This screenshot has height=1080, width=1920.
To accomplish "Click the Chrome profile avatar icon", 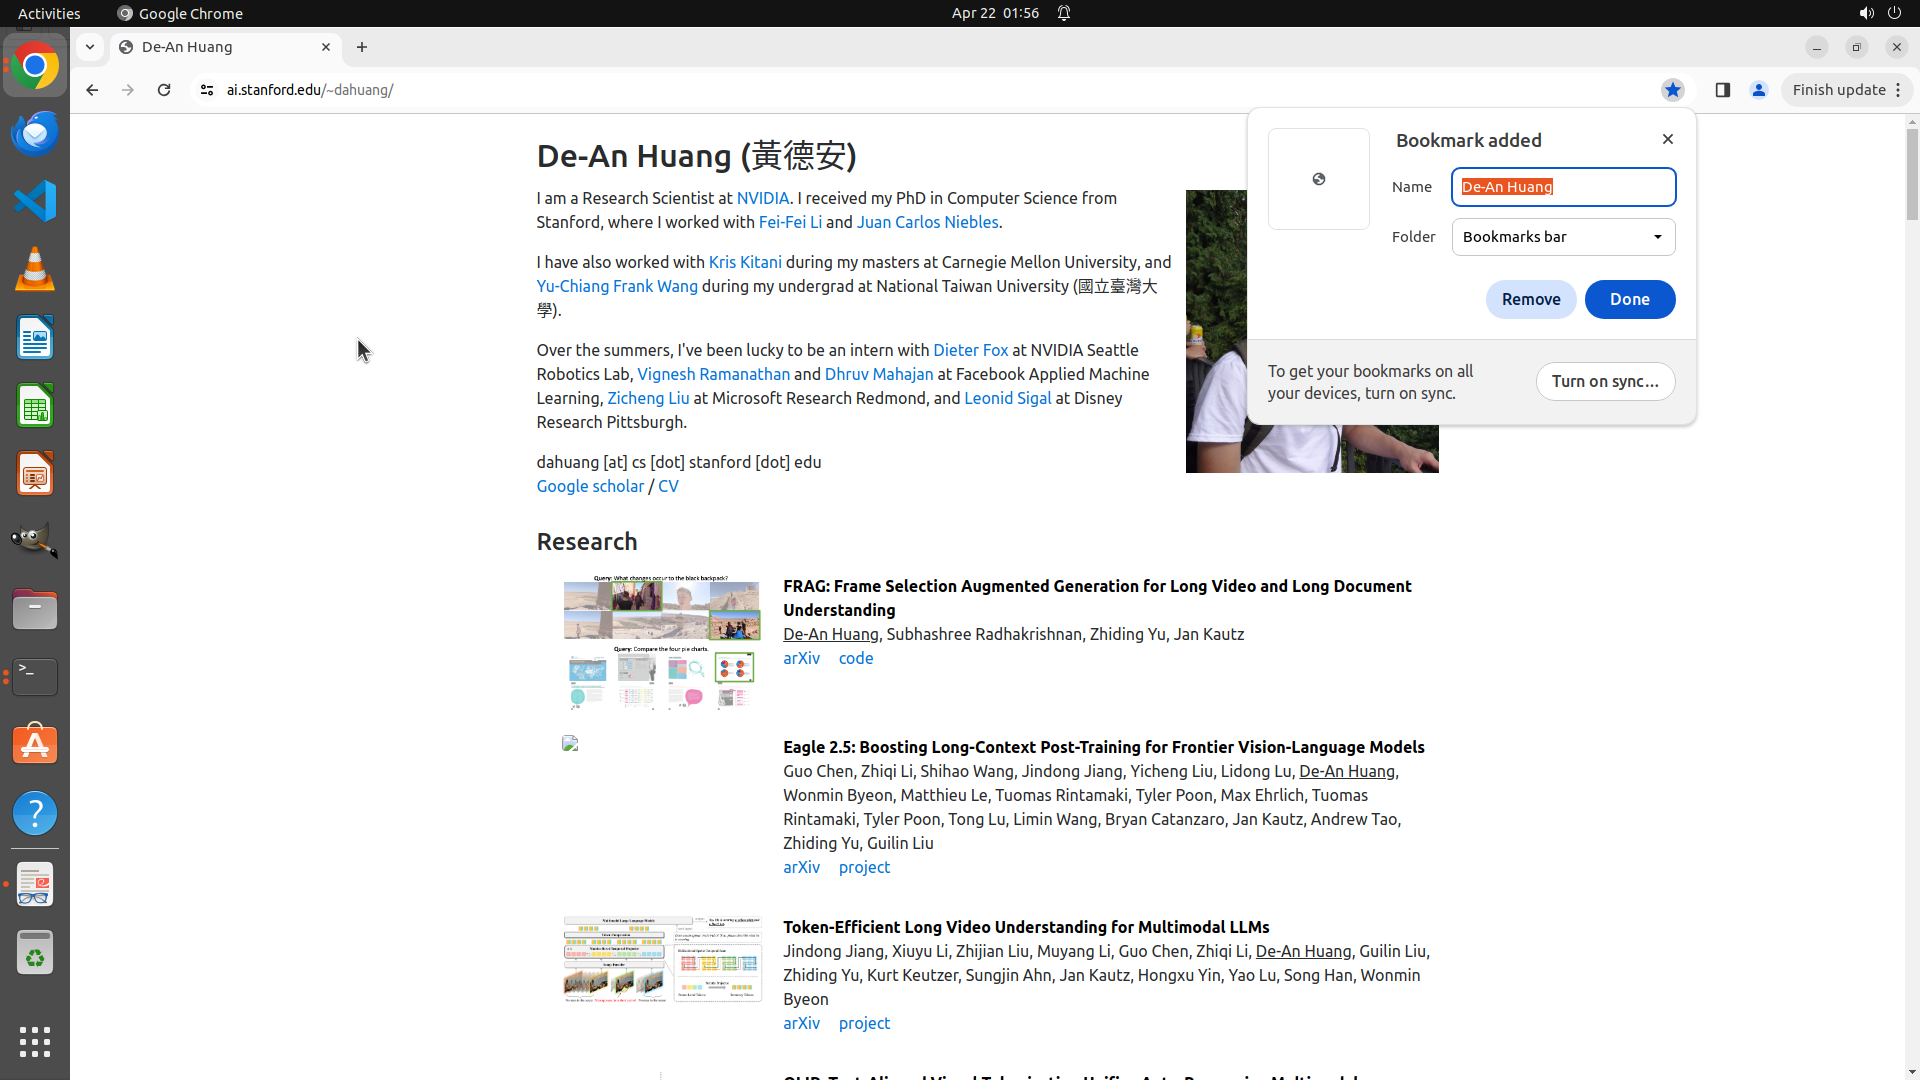I will point(1759,90).
